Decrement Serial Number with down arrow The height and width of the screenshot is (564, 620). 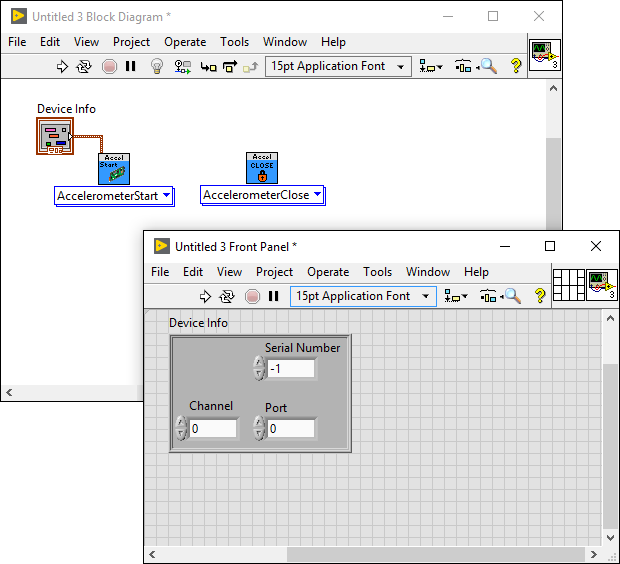[x=259, y=374]
